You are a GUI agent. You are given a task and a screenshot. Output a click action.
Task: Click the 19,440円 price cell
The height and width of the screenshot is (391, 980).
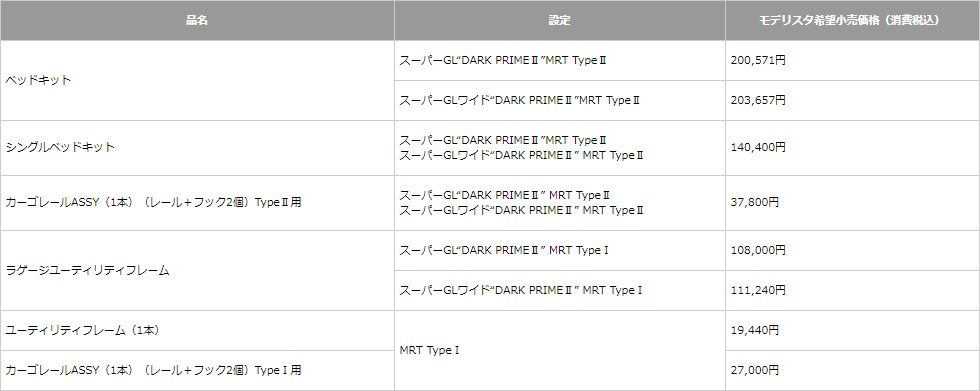coord(852,330)
